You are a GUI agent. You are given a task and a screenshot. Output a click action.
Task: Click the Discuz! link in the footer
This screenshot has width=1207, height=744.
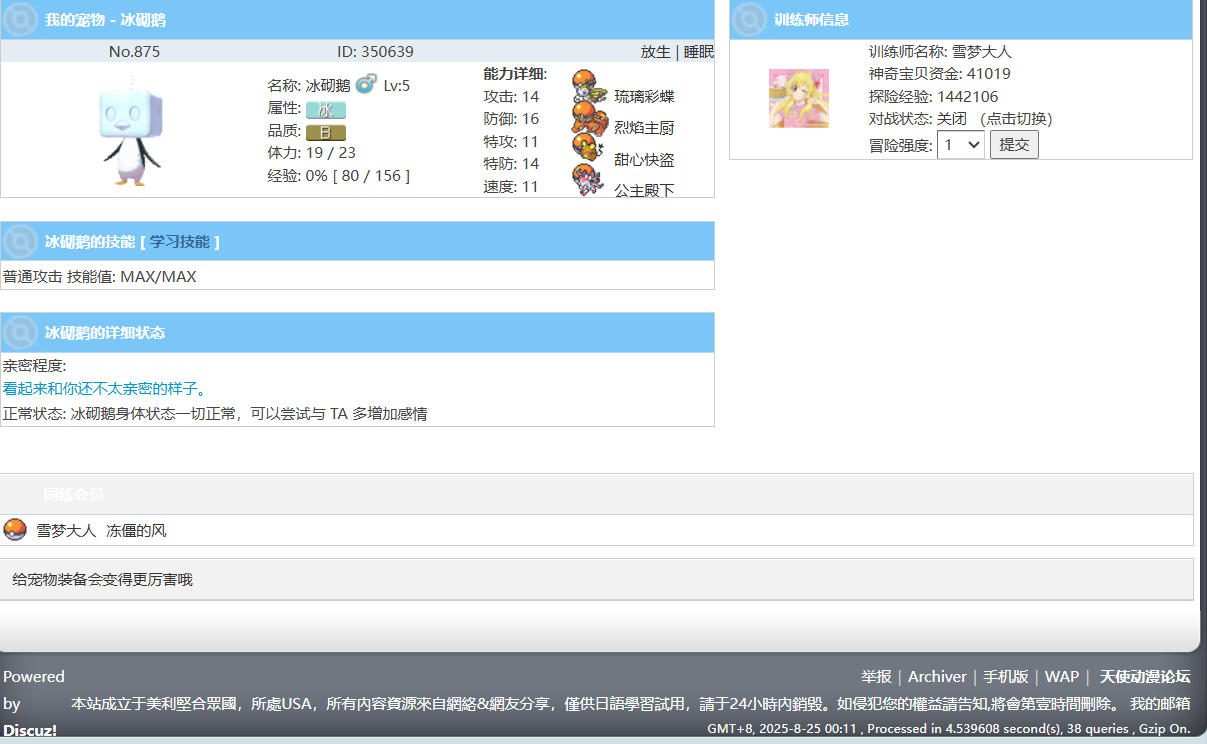(x=30, y=731)
